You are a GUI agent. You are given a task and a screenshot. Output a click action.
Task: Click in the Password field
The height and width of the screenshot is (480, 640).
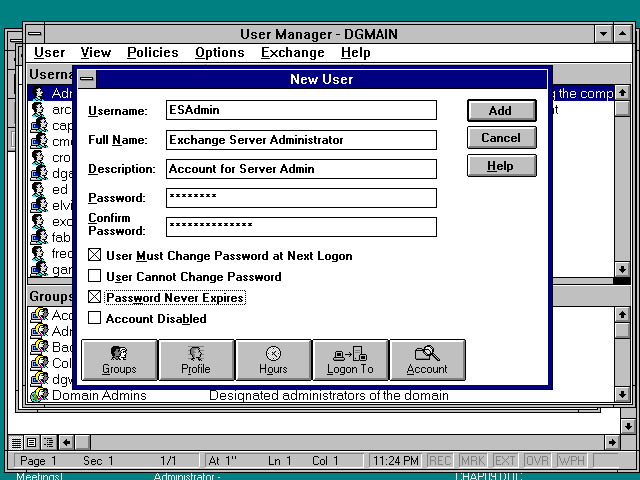(301, 198)
